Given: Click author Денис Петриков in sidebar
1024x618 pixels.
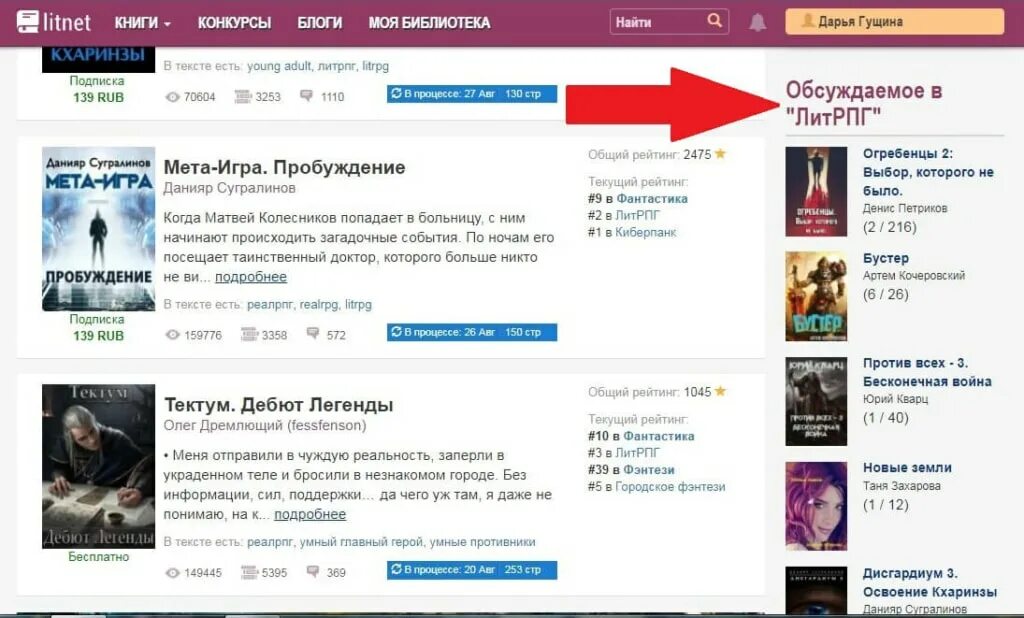Looking at the screenshot, I should pos(905,209).
